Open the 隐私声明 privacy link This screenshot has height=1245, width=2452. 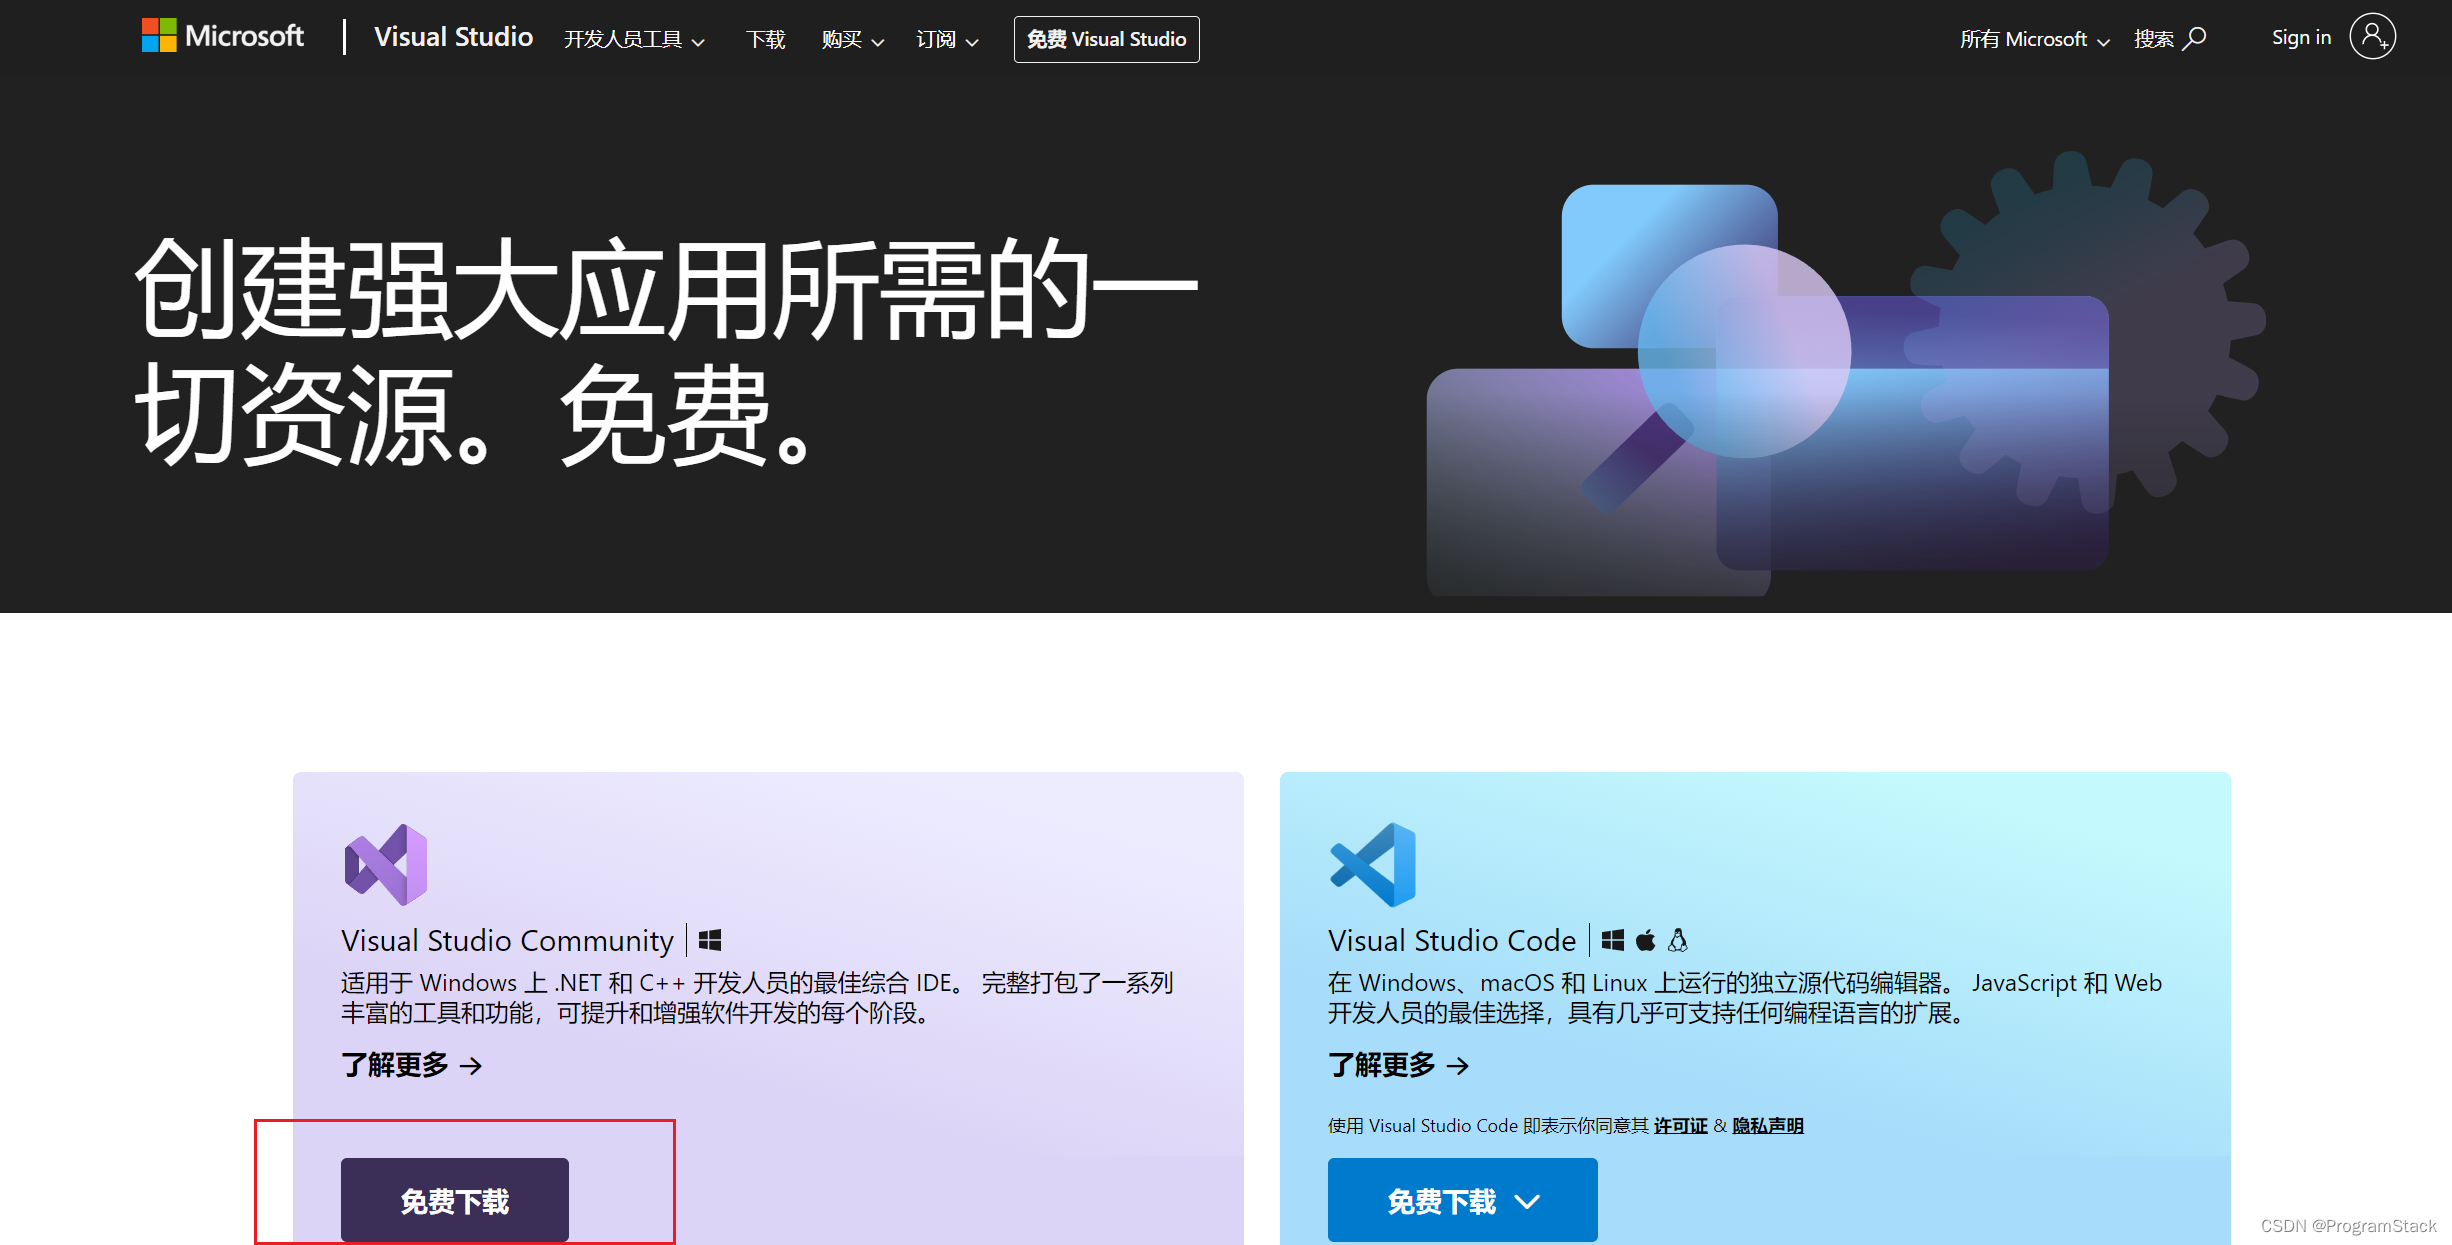(1768, 1126)
